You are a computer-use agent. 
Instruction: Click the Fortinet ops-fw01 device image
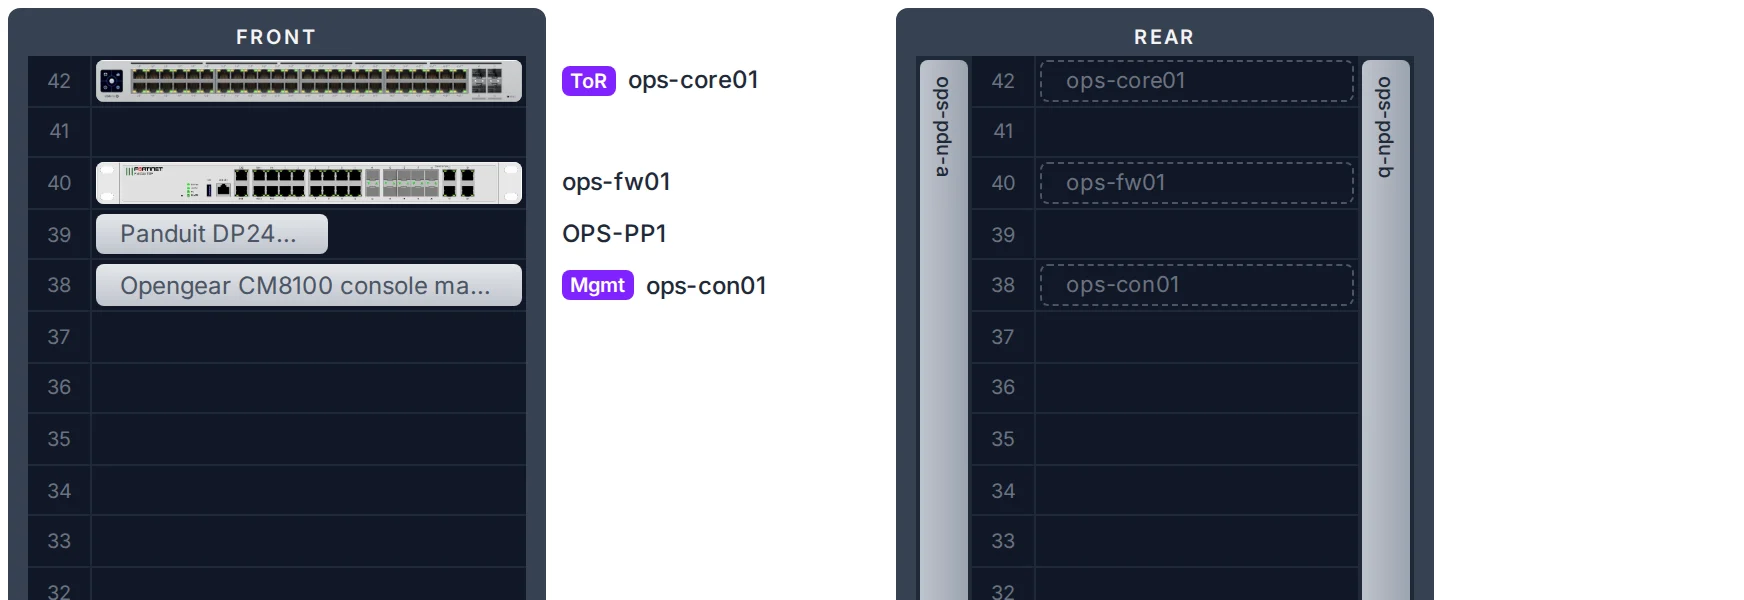pos(309,183)
